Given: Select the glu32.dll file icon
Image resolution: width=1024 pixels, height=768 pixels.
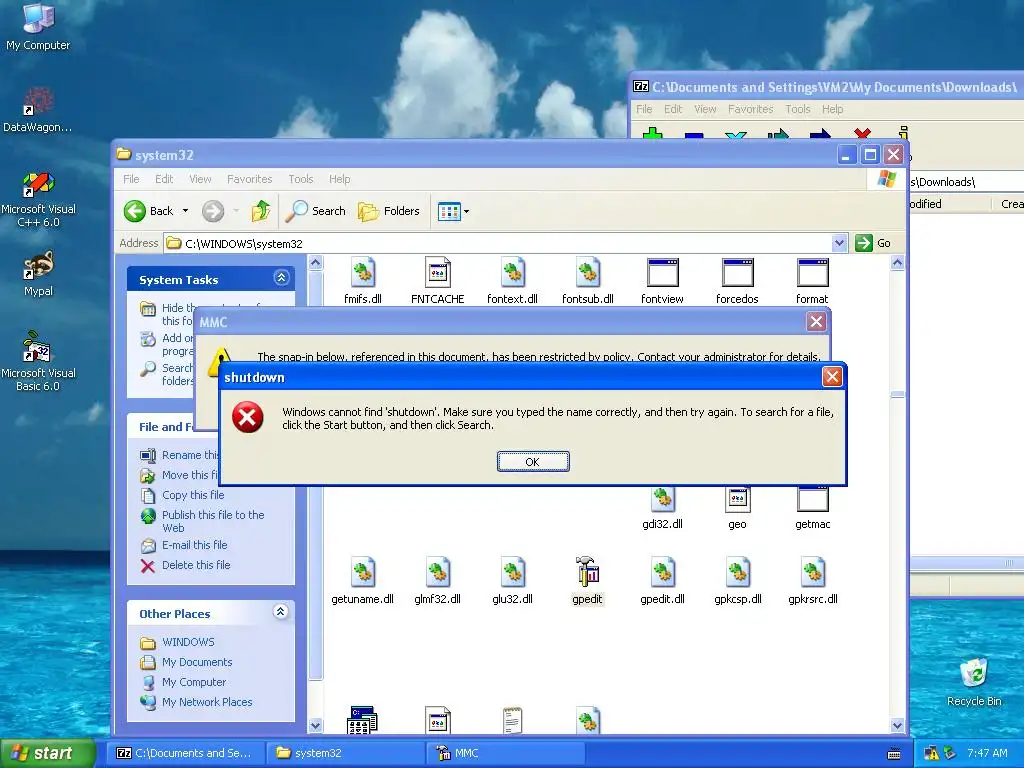Looking at the screenshot, I should pyautogui.click(x=513, y=573).
